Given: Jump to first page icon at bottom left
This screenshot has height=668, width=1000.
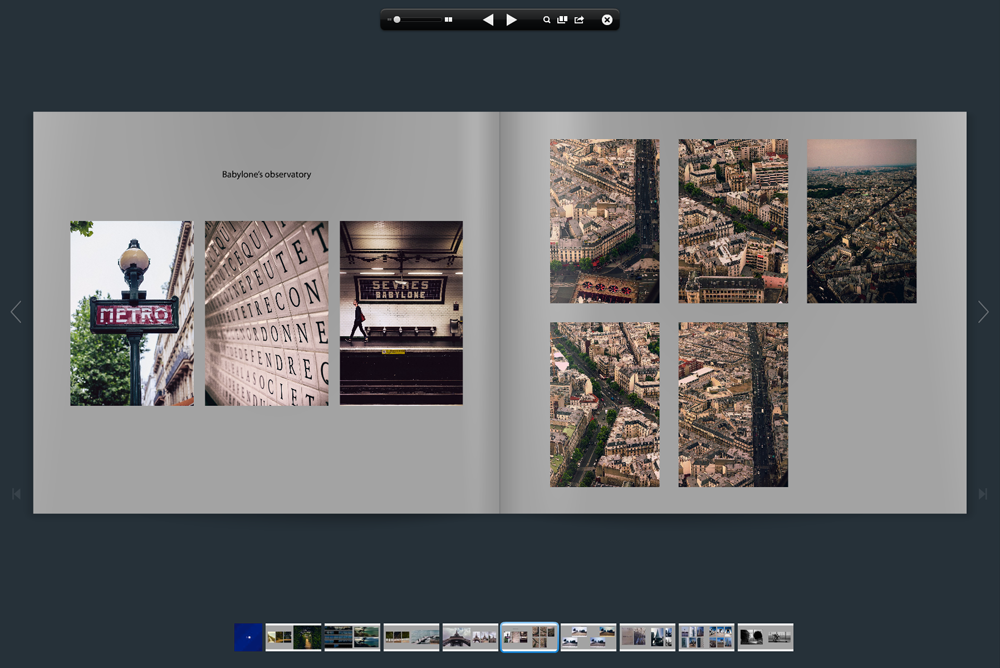Looking at the screenshot, I should coord(16,494).
